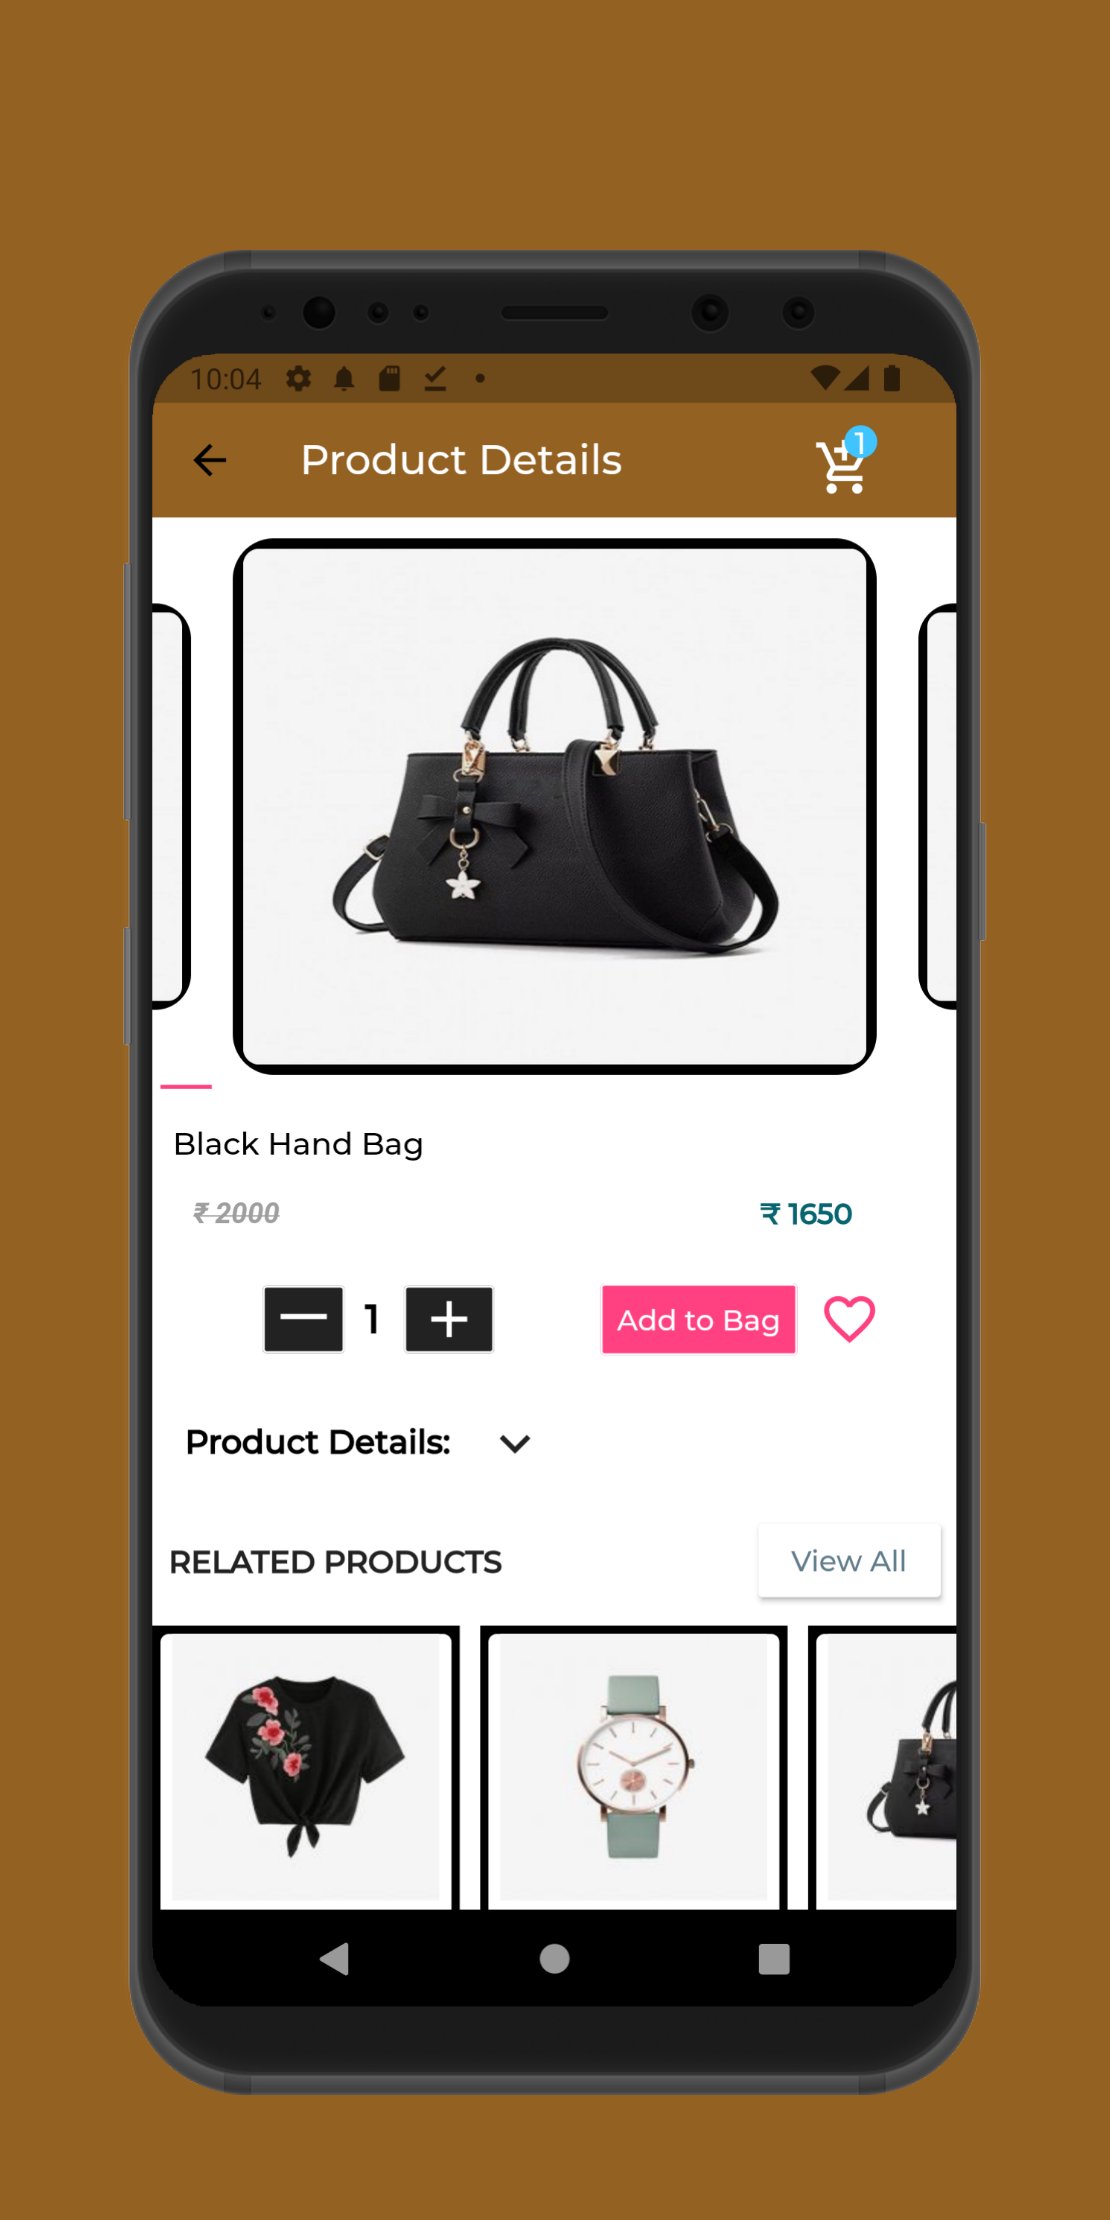Increase quantity with plus button
The image size is (1110, 2220).
pyautogui.click(x=449, y=1319)
